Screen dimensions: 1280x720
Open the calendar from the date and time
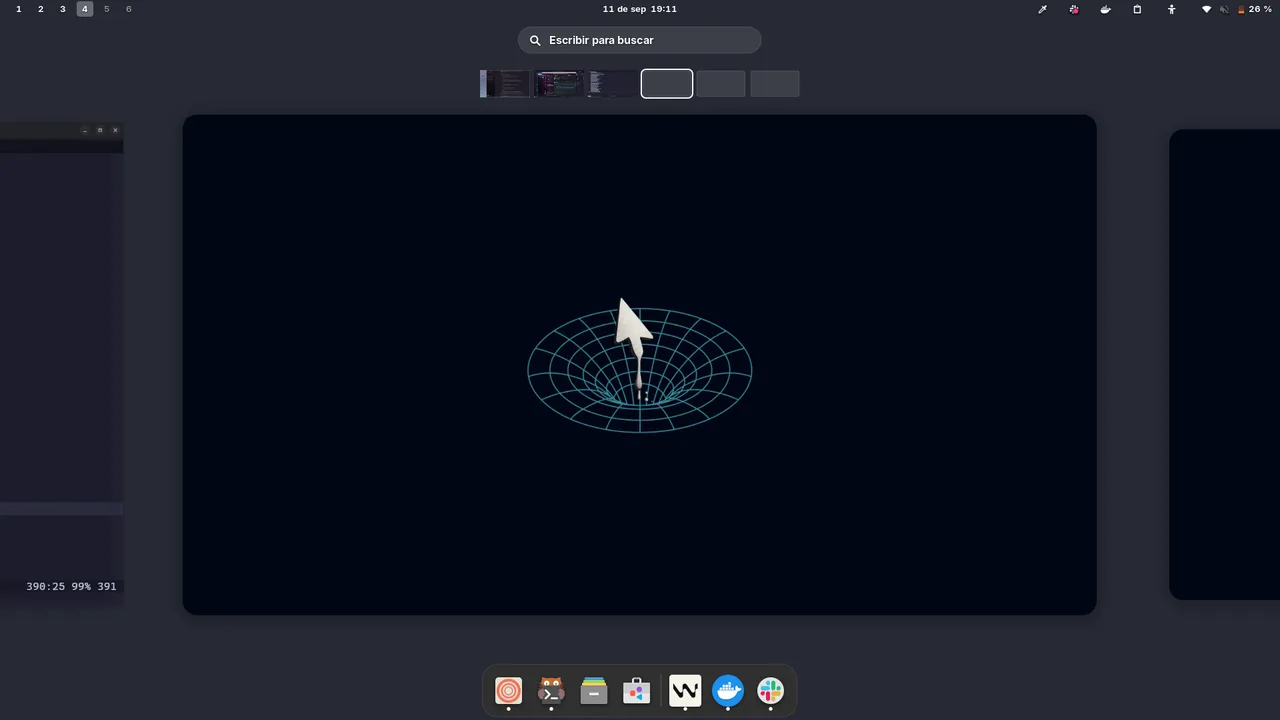pyautogui.click(x=640, y=9)
